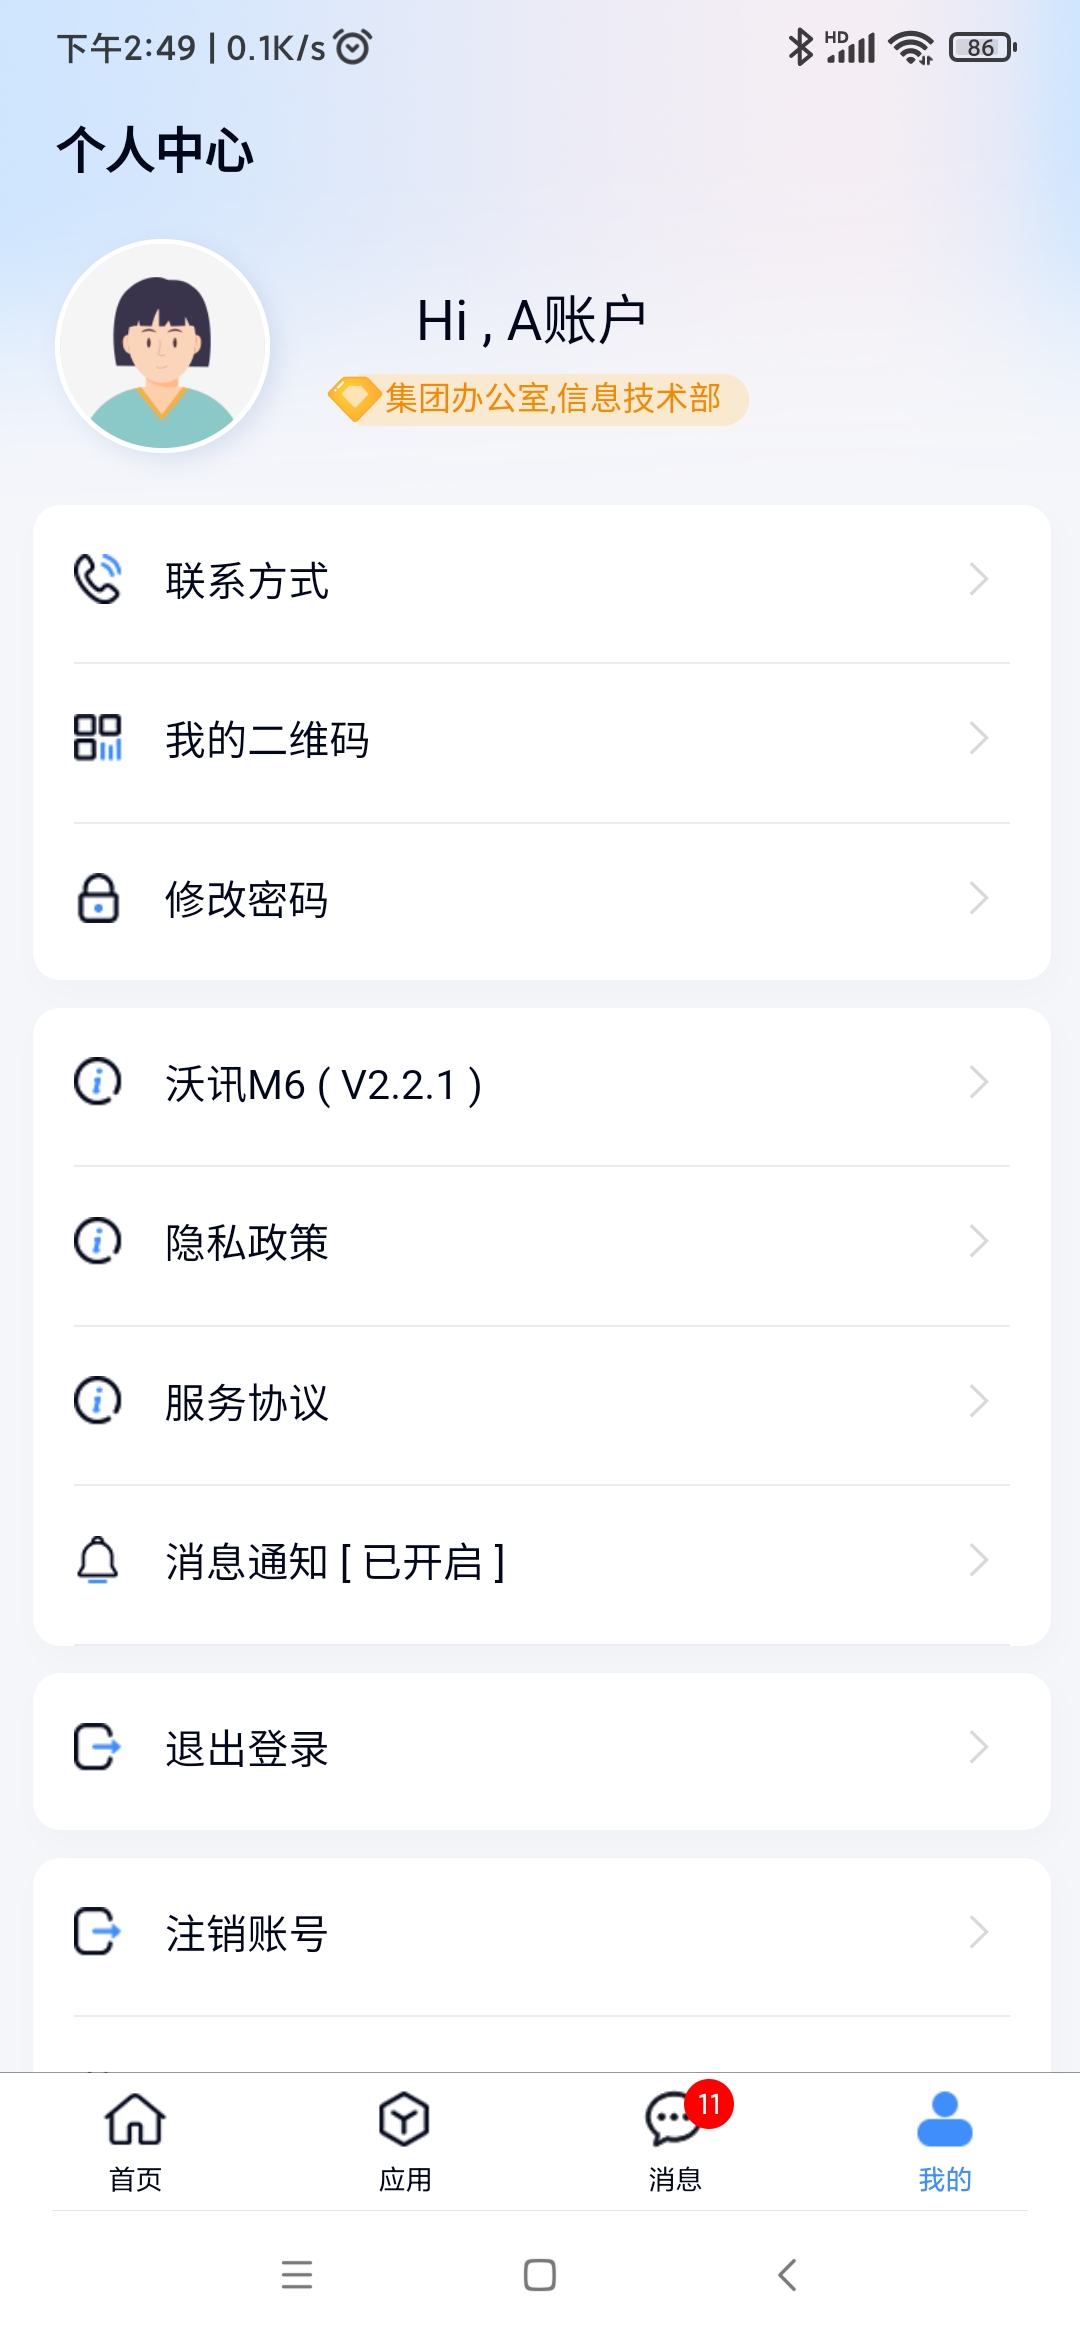Open the QR code icon for 我的二维码
Viewport: 1080px width, 2340px height.
pyautogui.click(x=98, y=738)
